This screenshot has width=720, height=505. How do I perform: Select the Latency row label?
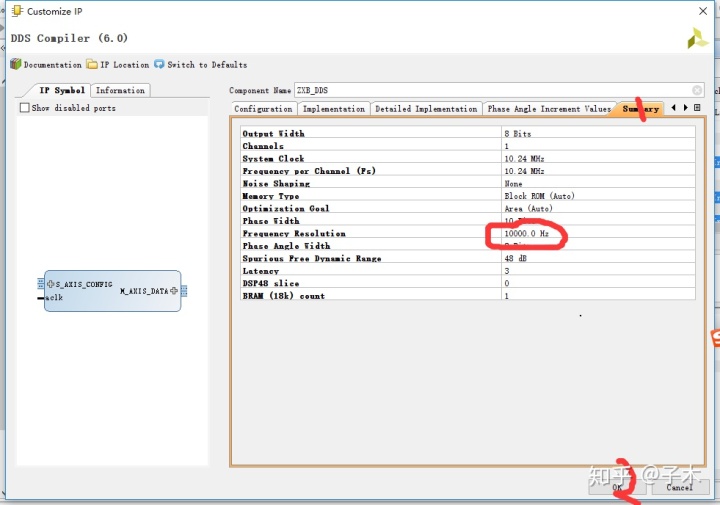tap(260, 271)
